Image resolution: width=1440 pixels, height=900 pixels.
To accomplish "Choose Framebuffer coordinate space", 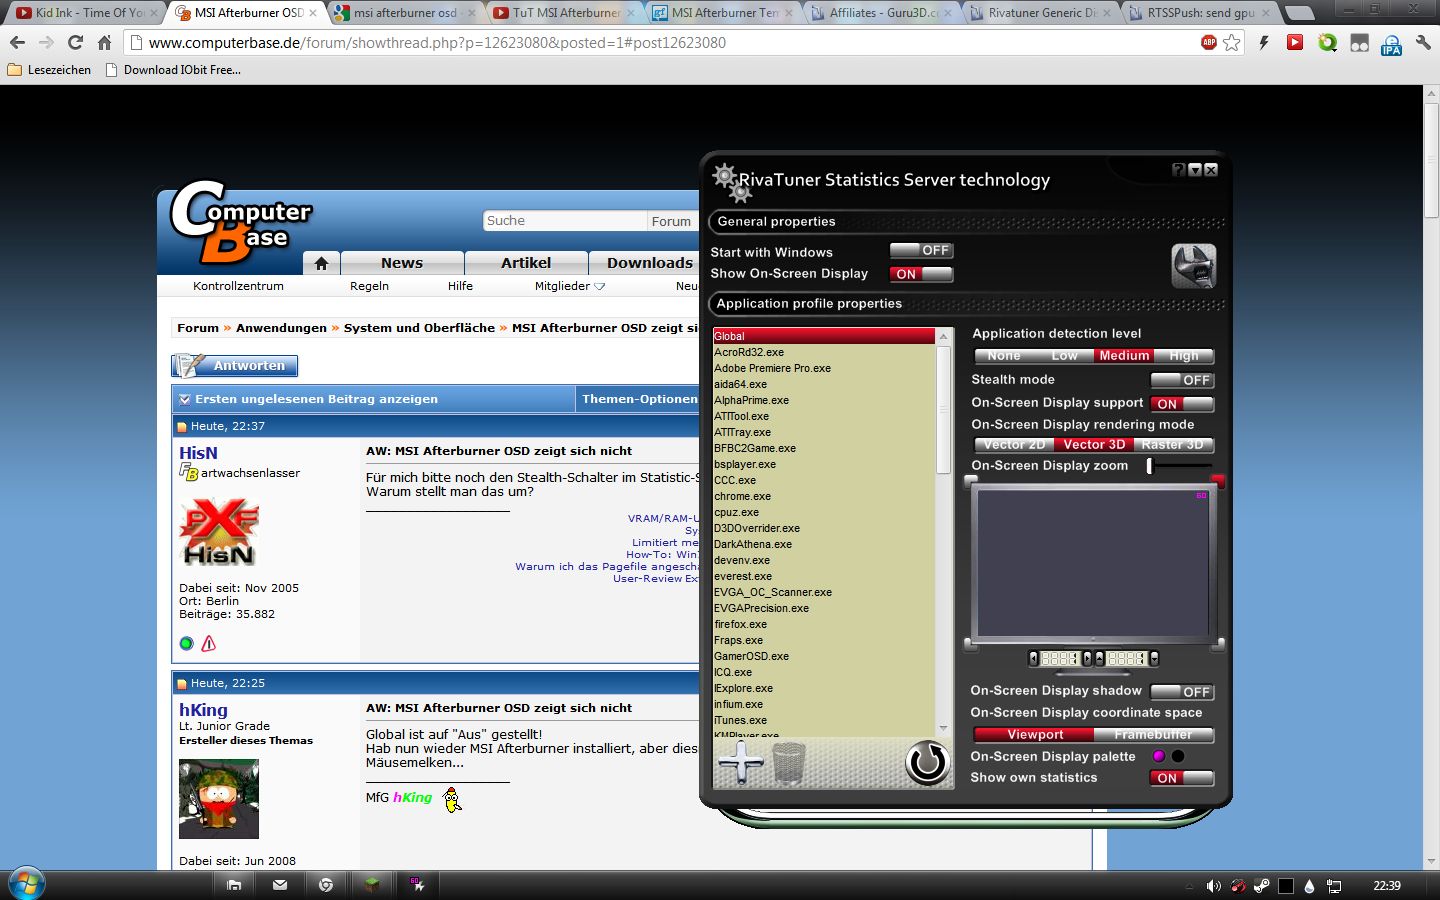I will (1154, 735).
